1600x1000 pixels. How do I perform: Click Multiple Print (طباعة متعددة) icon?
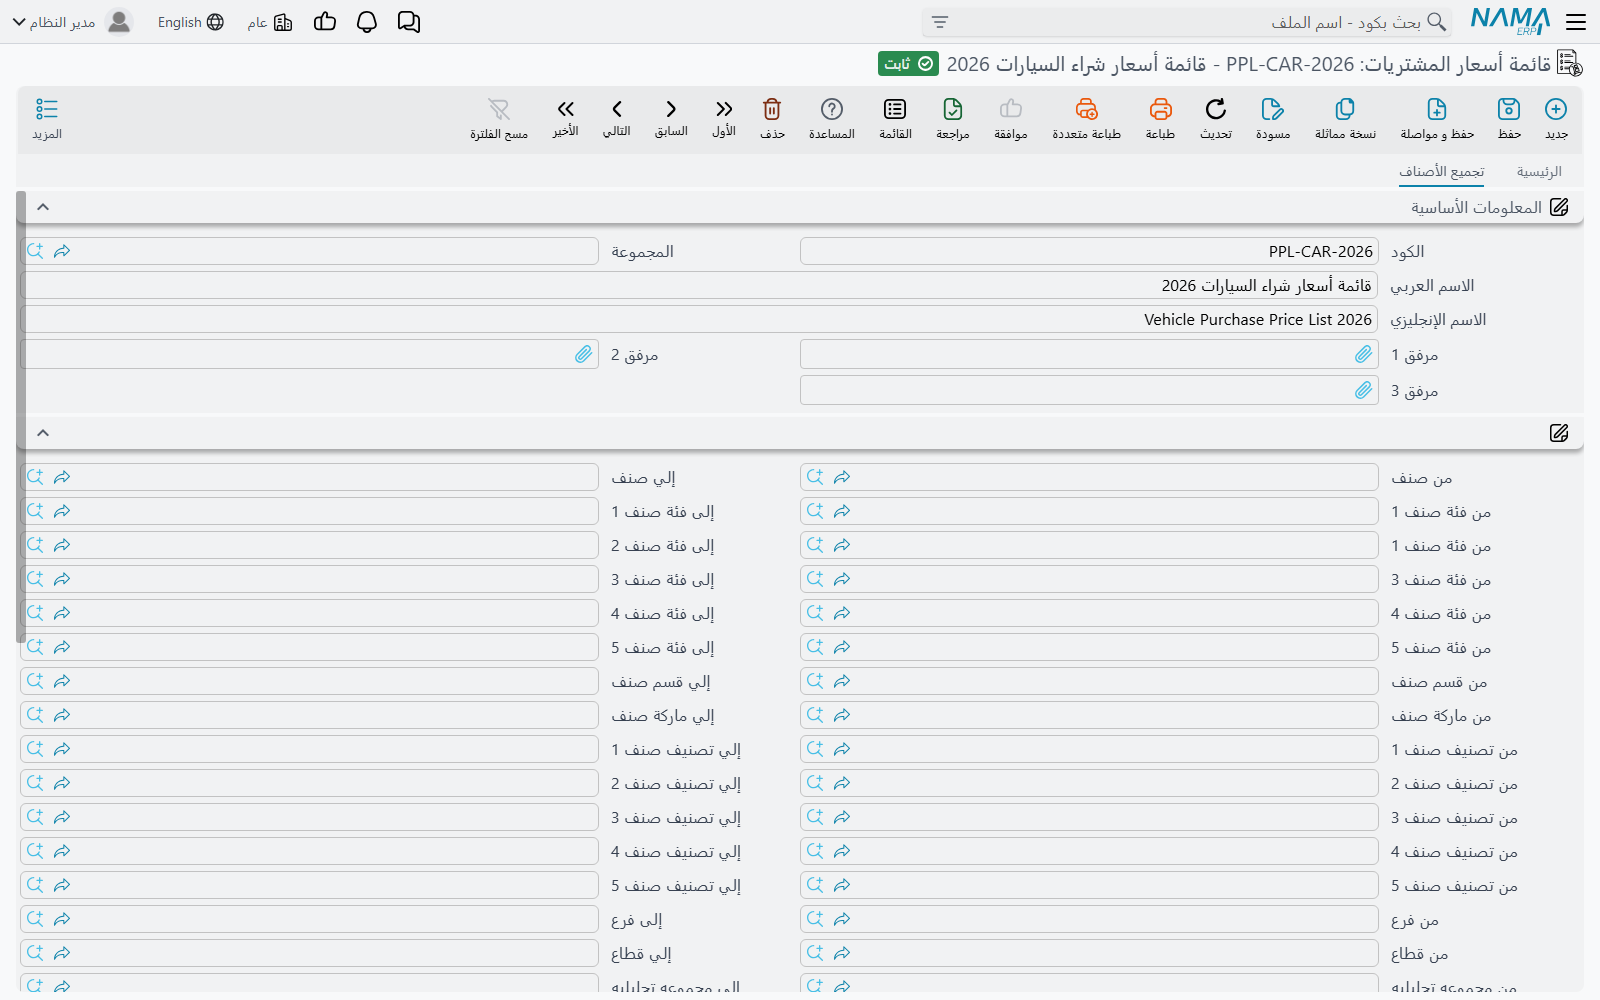pos(1086,109)
